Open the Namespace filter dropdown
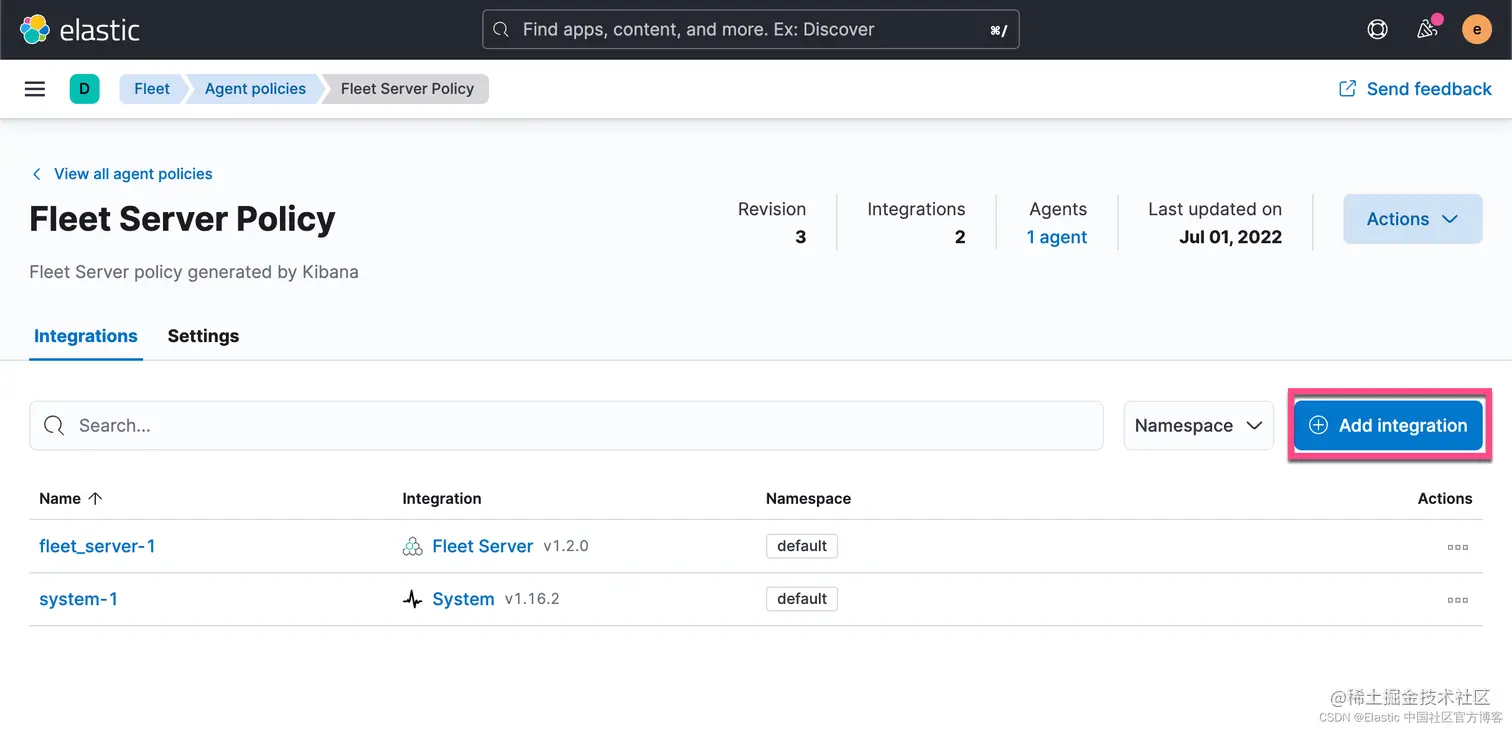Viewport: 1512px width, 729px height. pyautogui.click(x=1199, y=426)
